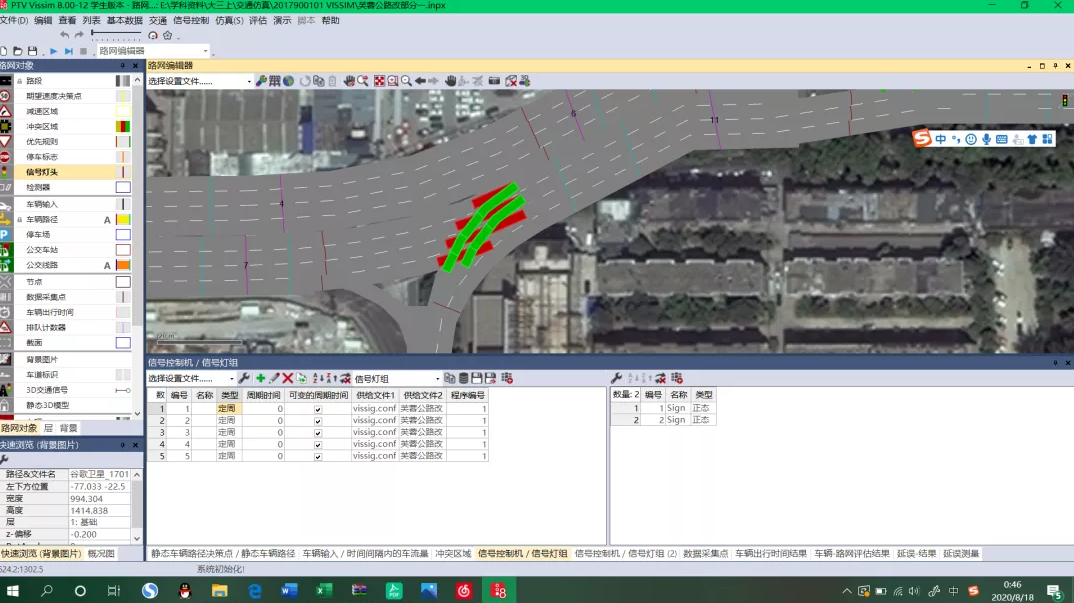Toggle 可变的周期时间 checkbox in row 3
The image size is (1074, 603).
[318, 433]
